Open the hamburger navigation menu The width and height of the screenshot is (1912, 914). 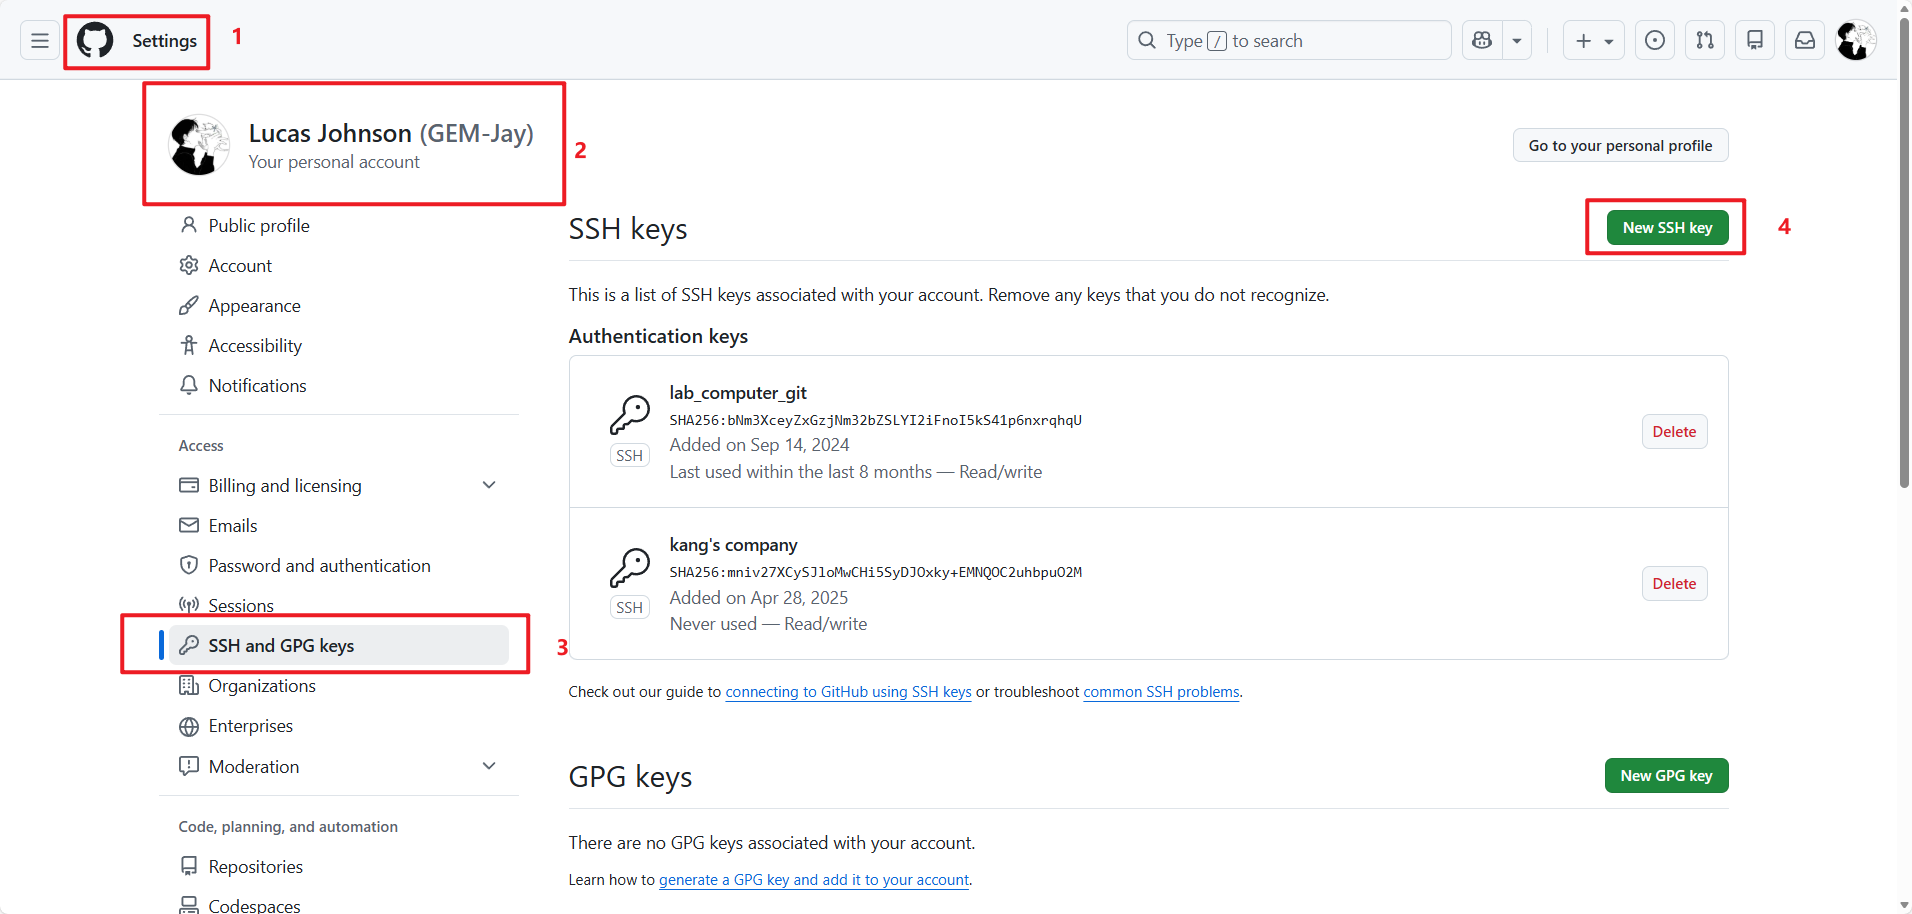[x=40, y=41]
